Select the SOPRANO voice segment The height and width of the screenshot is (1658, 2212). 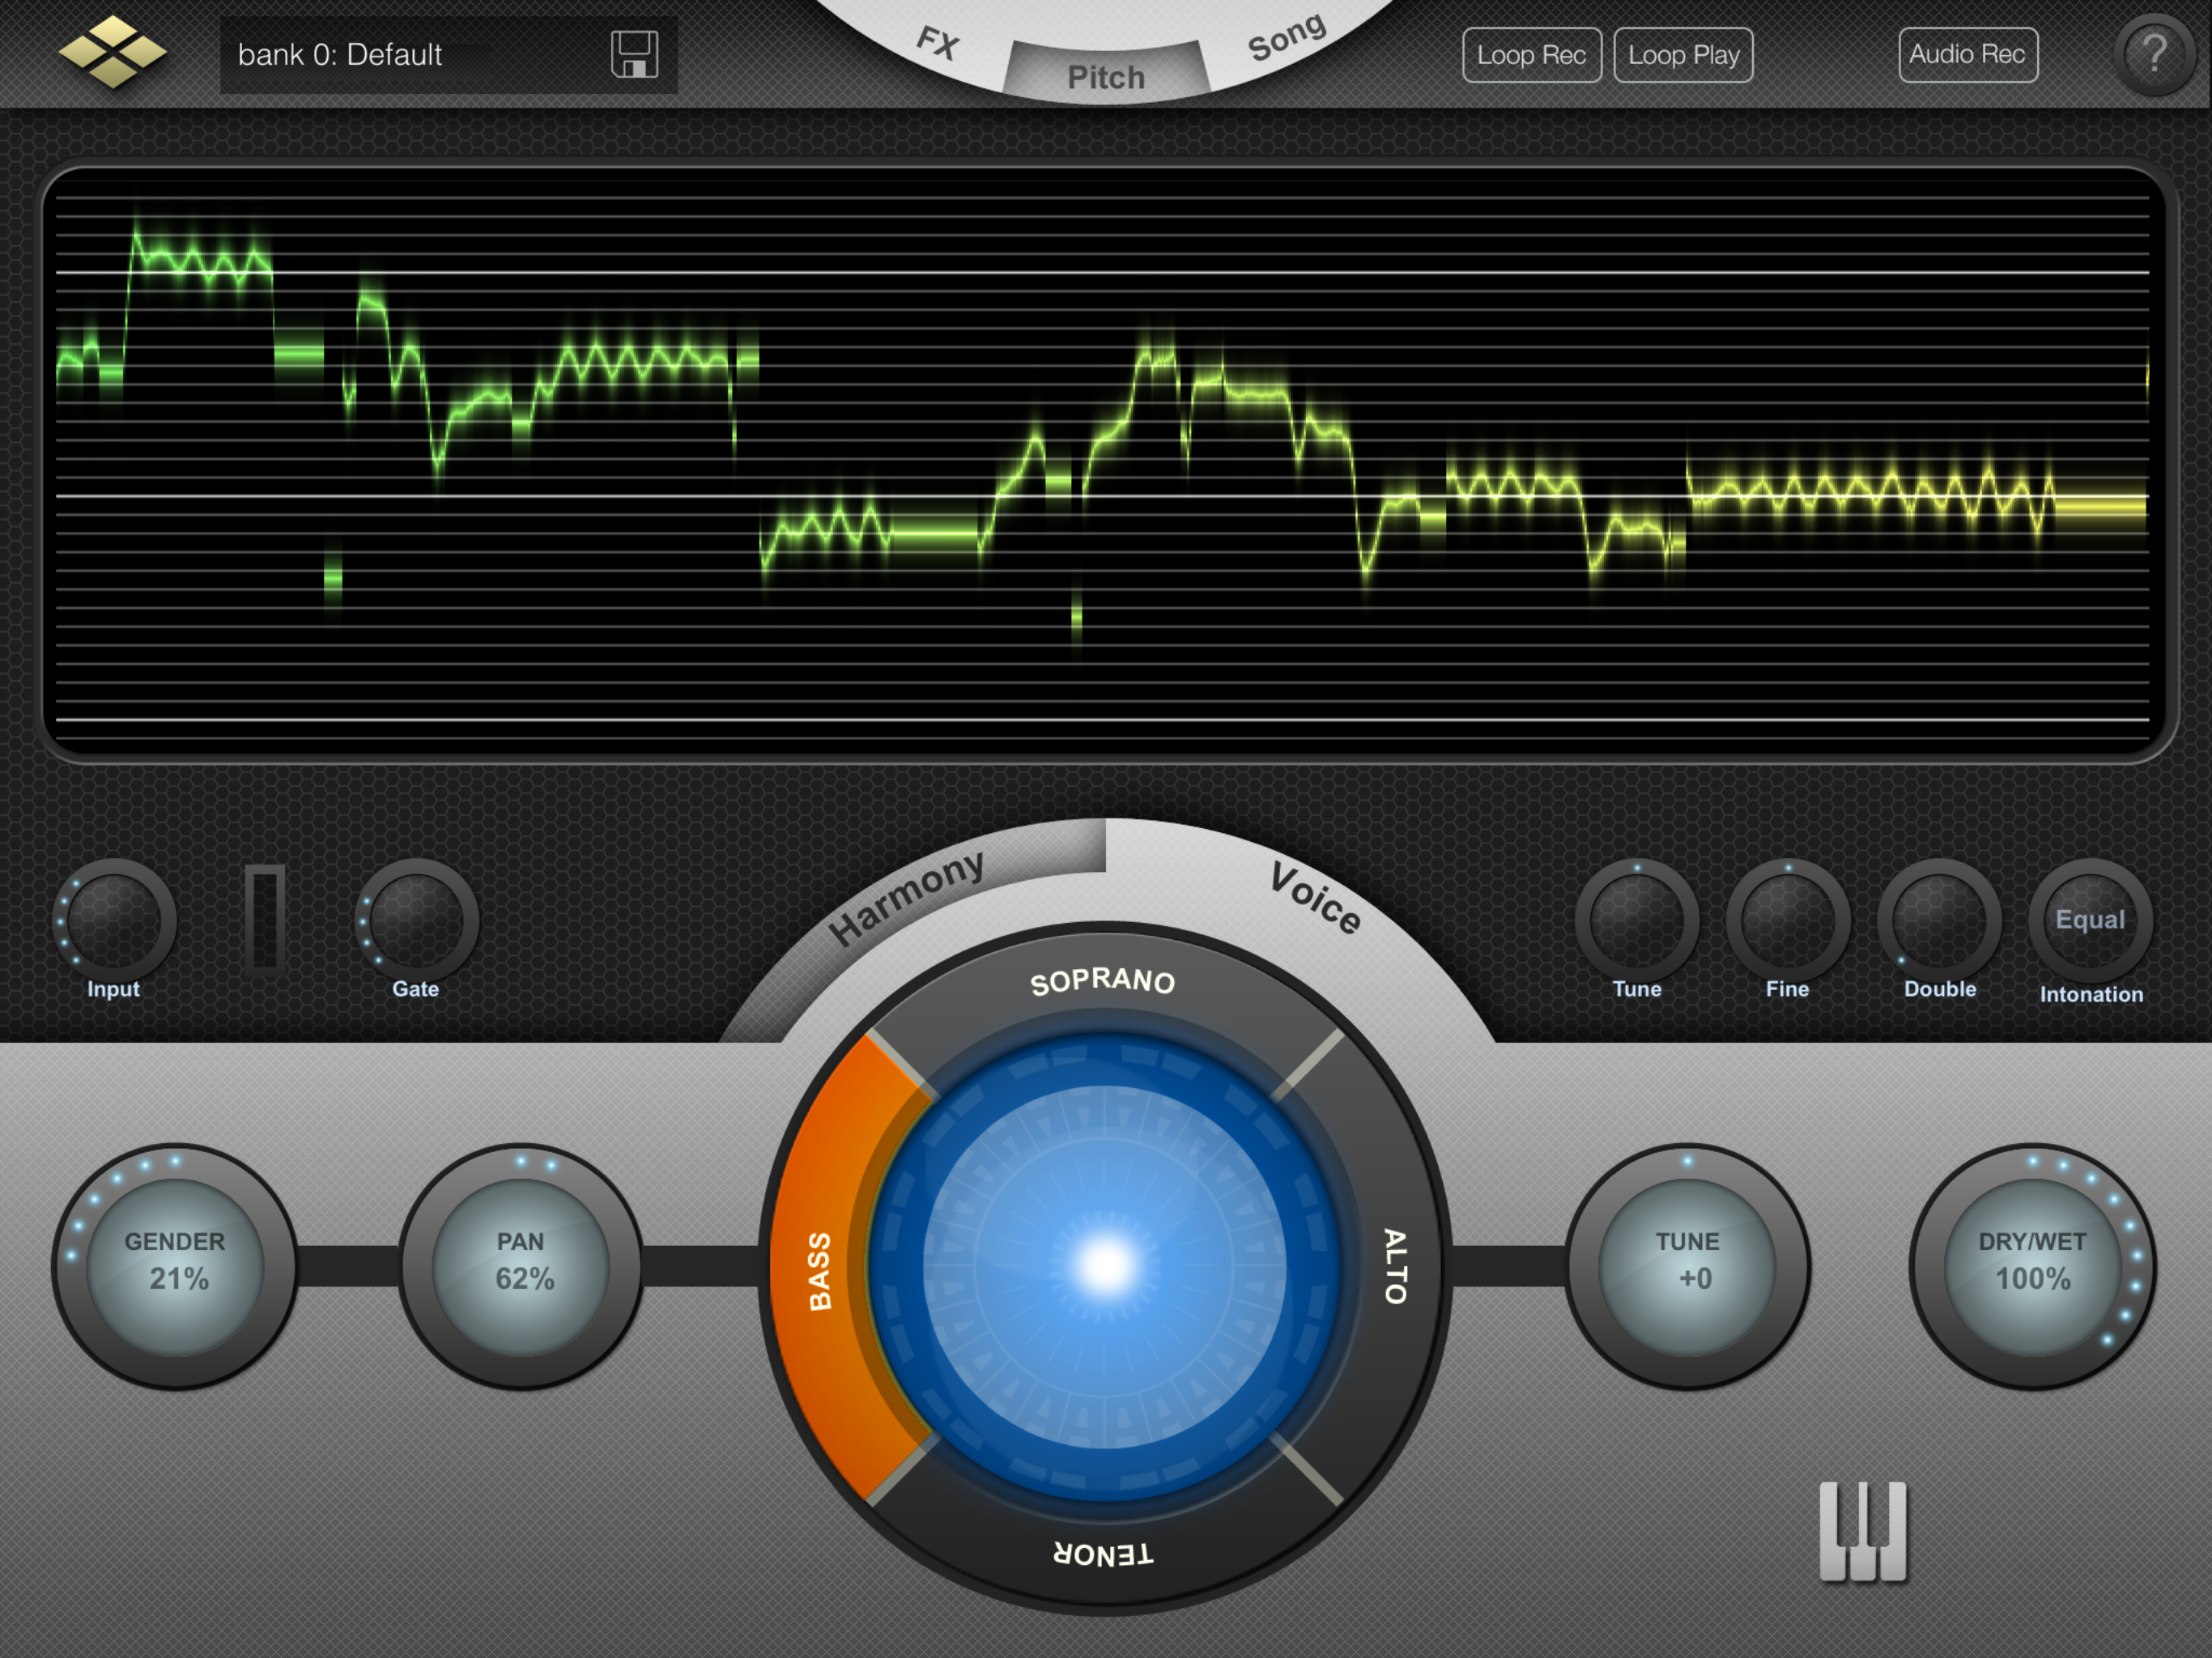pos(1103,982)
